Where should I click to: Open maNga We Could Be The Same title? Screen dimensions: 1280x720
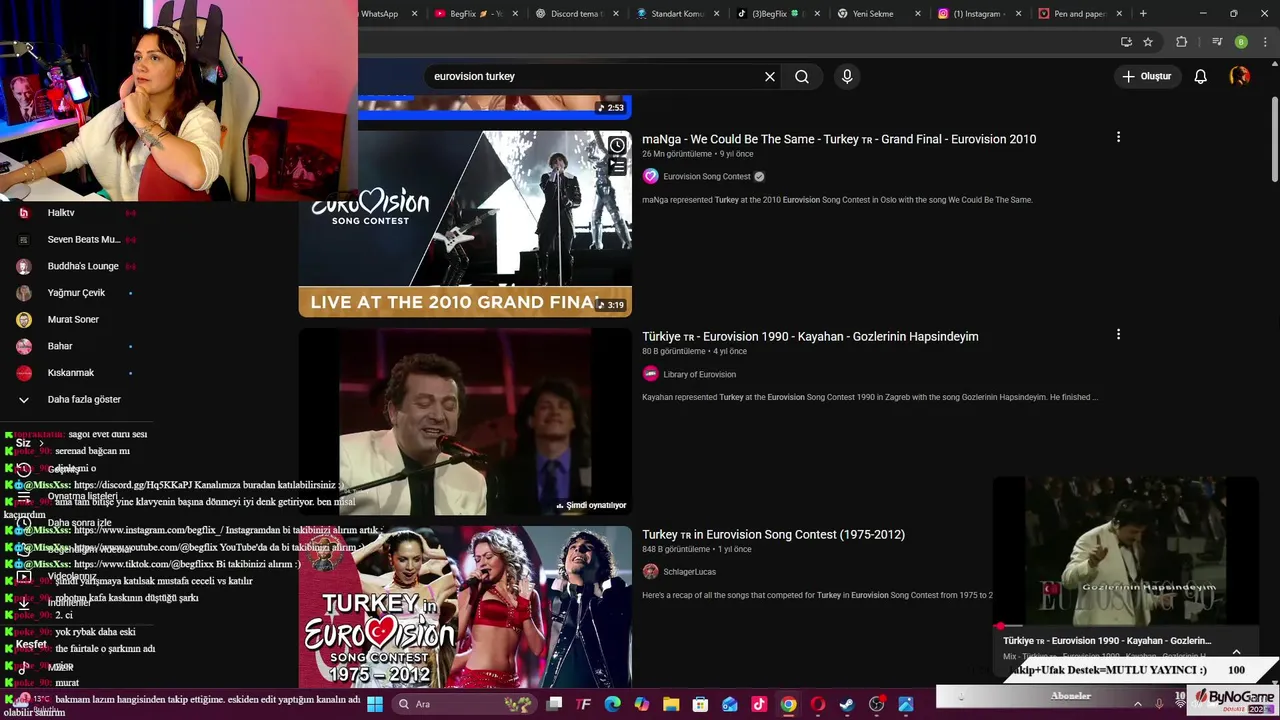pos(839,139)
